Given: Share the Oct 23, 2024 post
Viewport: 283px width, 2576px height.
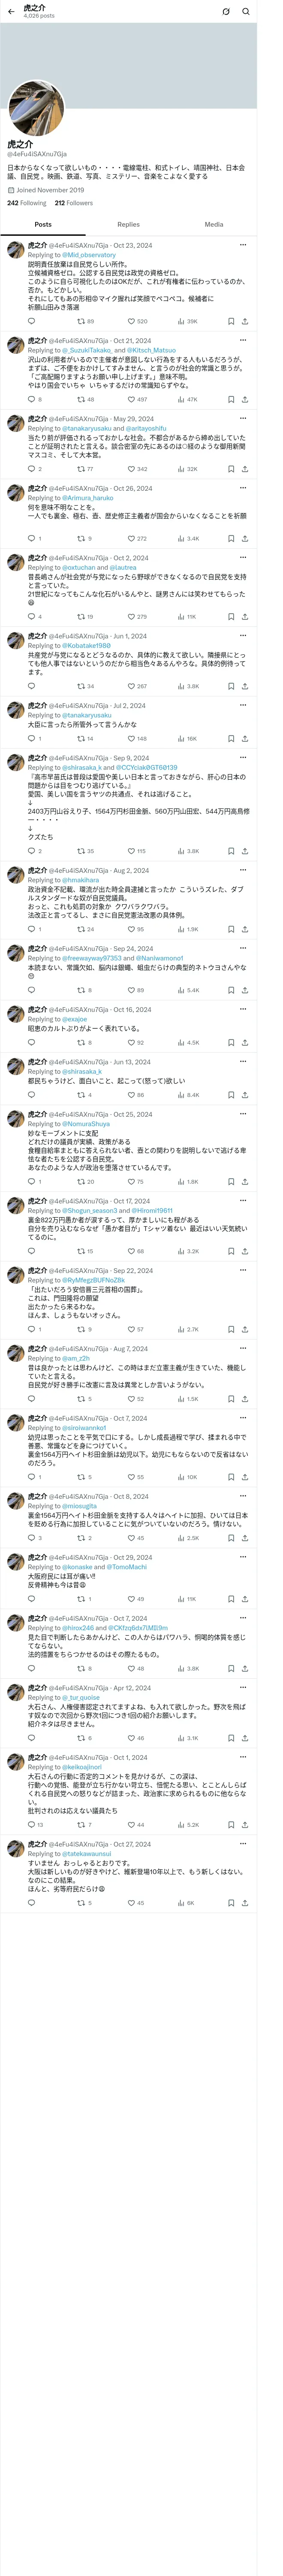Looking at the screenshot, I should (244, 322).
